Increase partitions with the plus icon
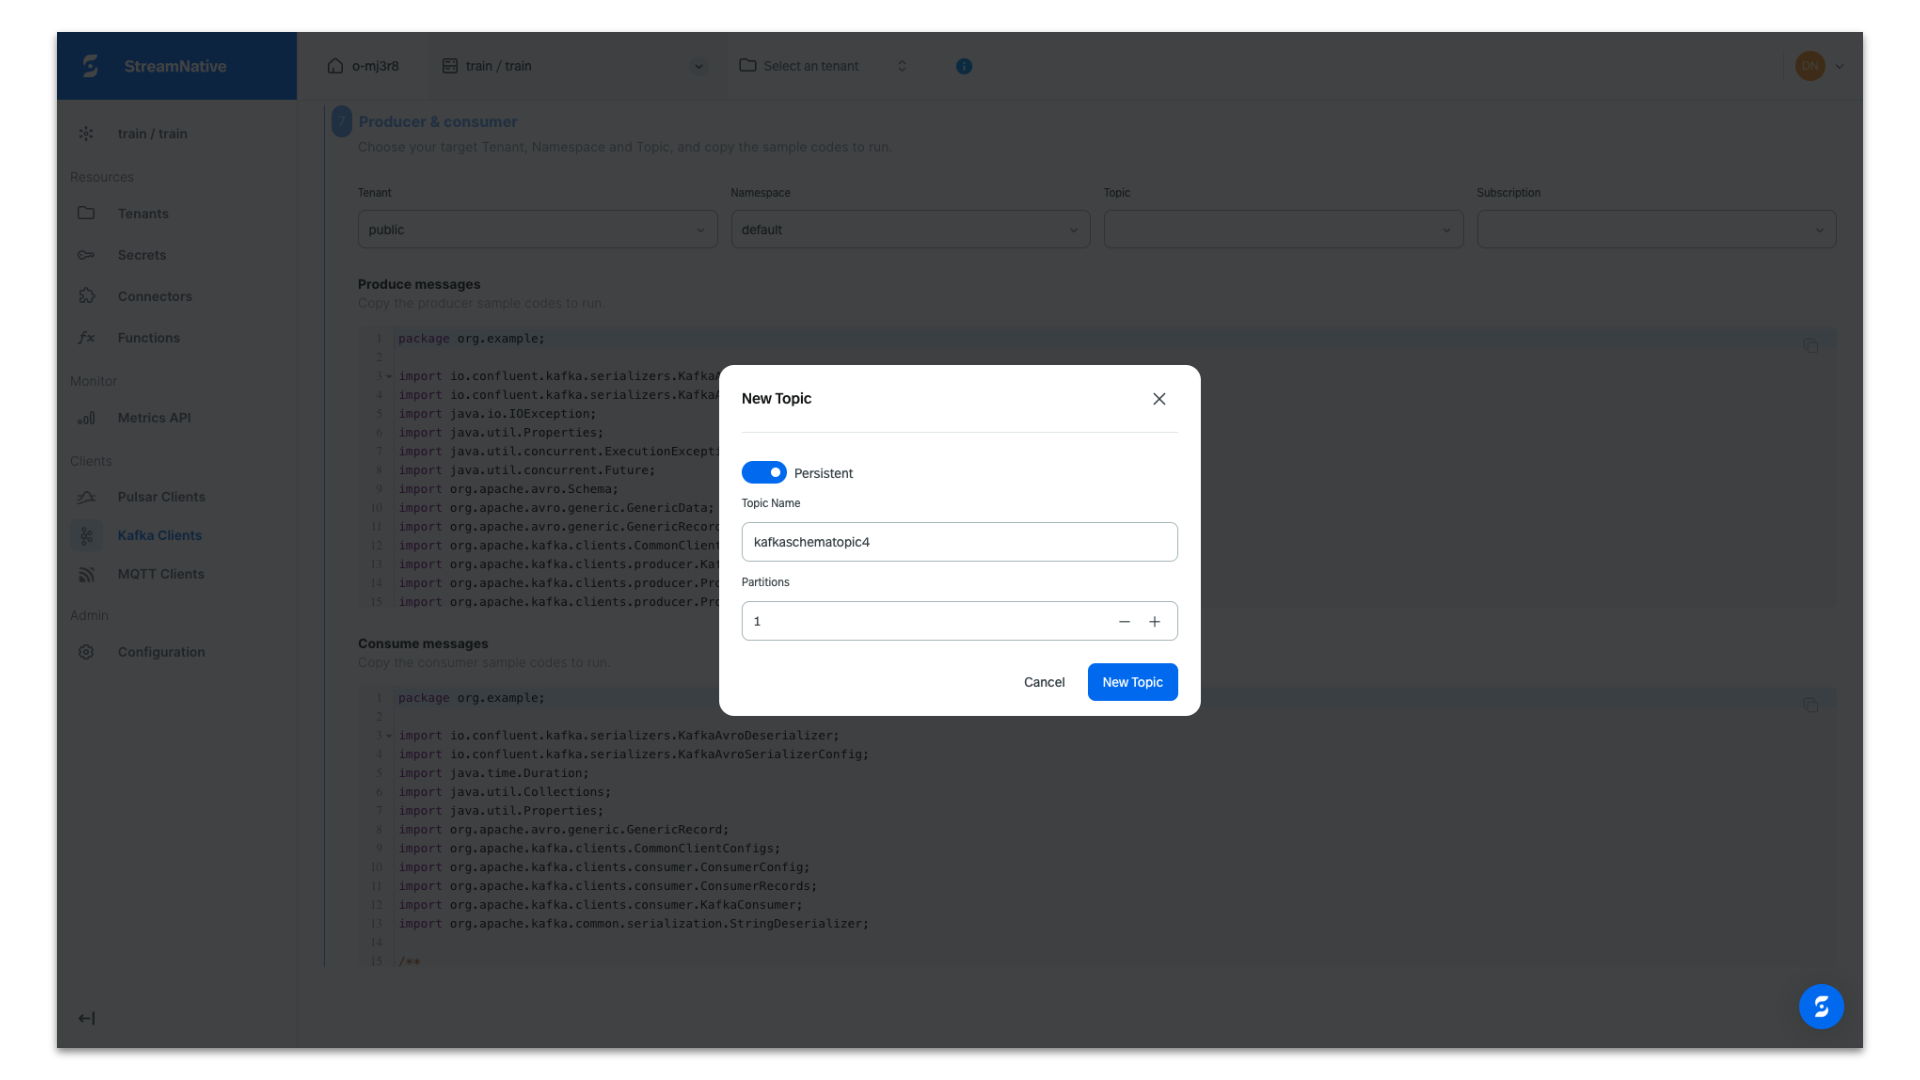Image resolution: width=1920 pixels, height=1080 pixels. [x=1154, y=622]
